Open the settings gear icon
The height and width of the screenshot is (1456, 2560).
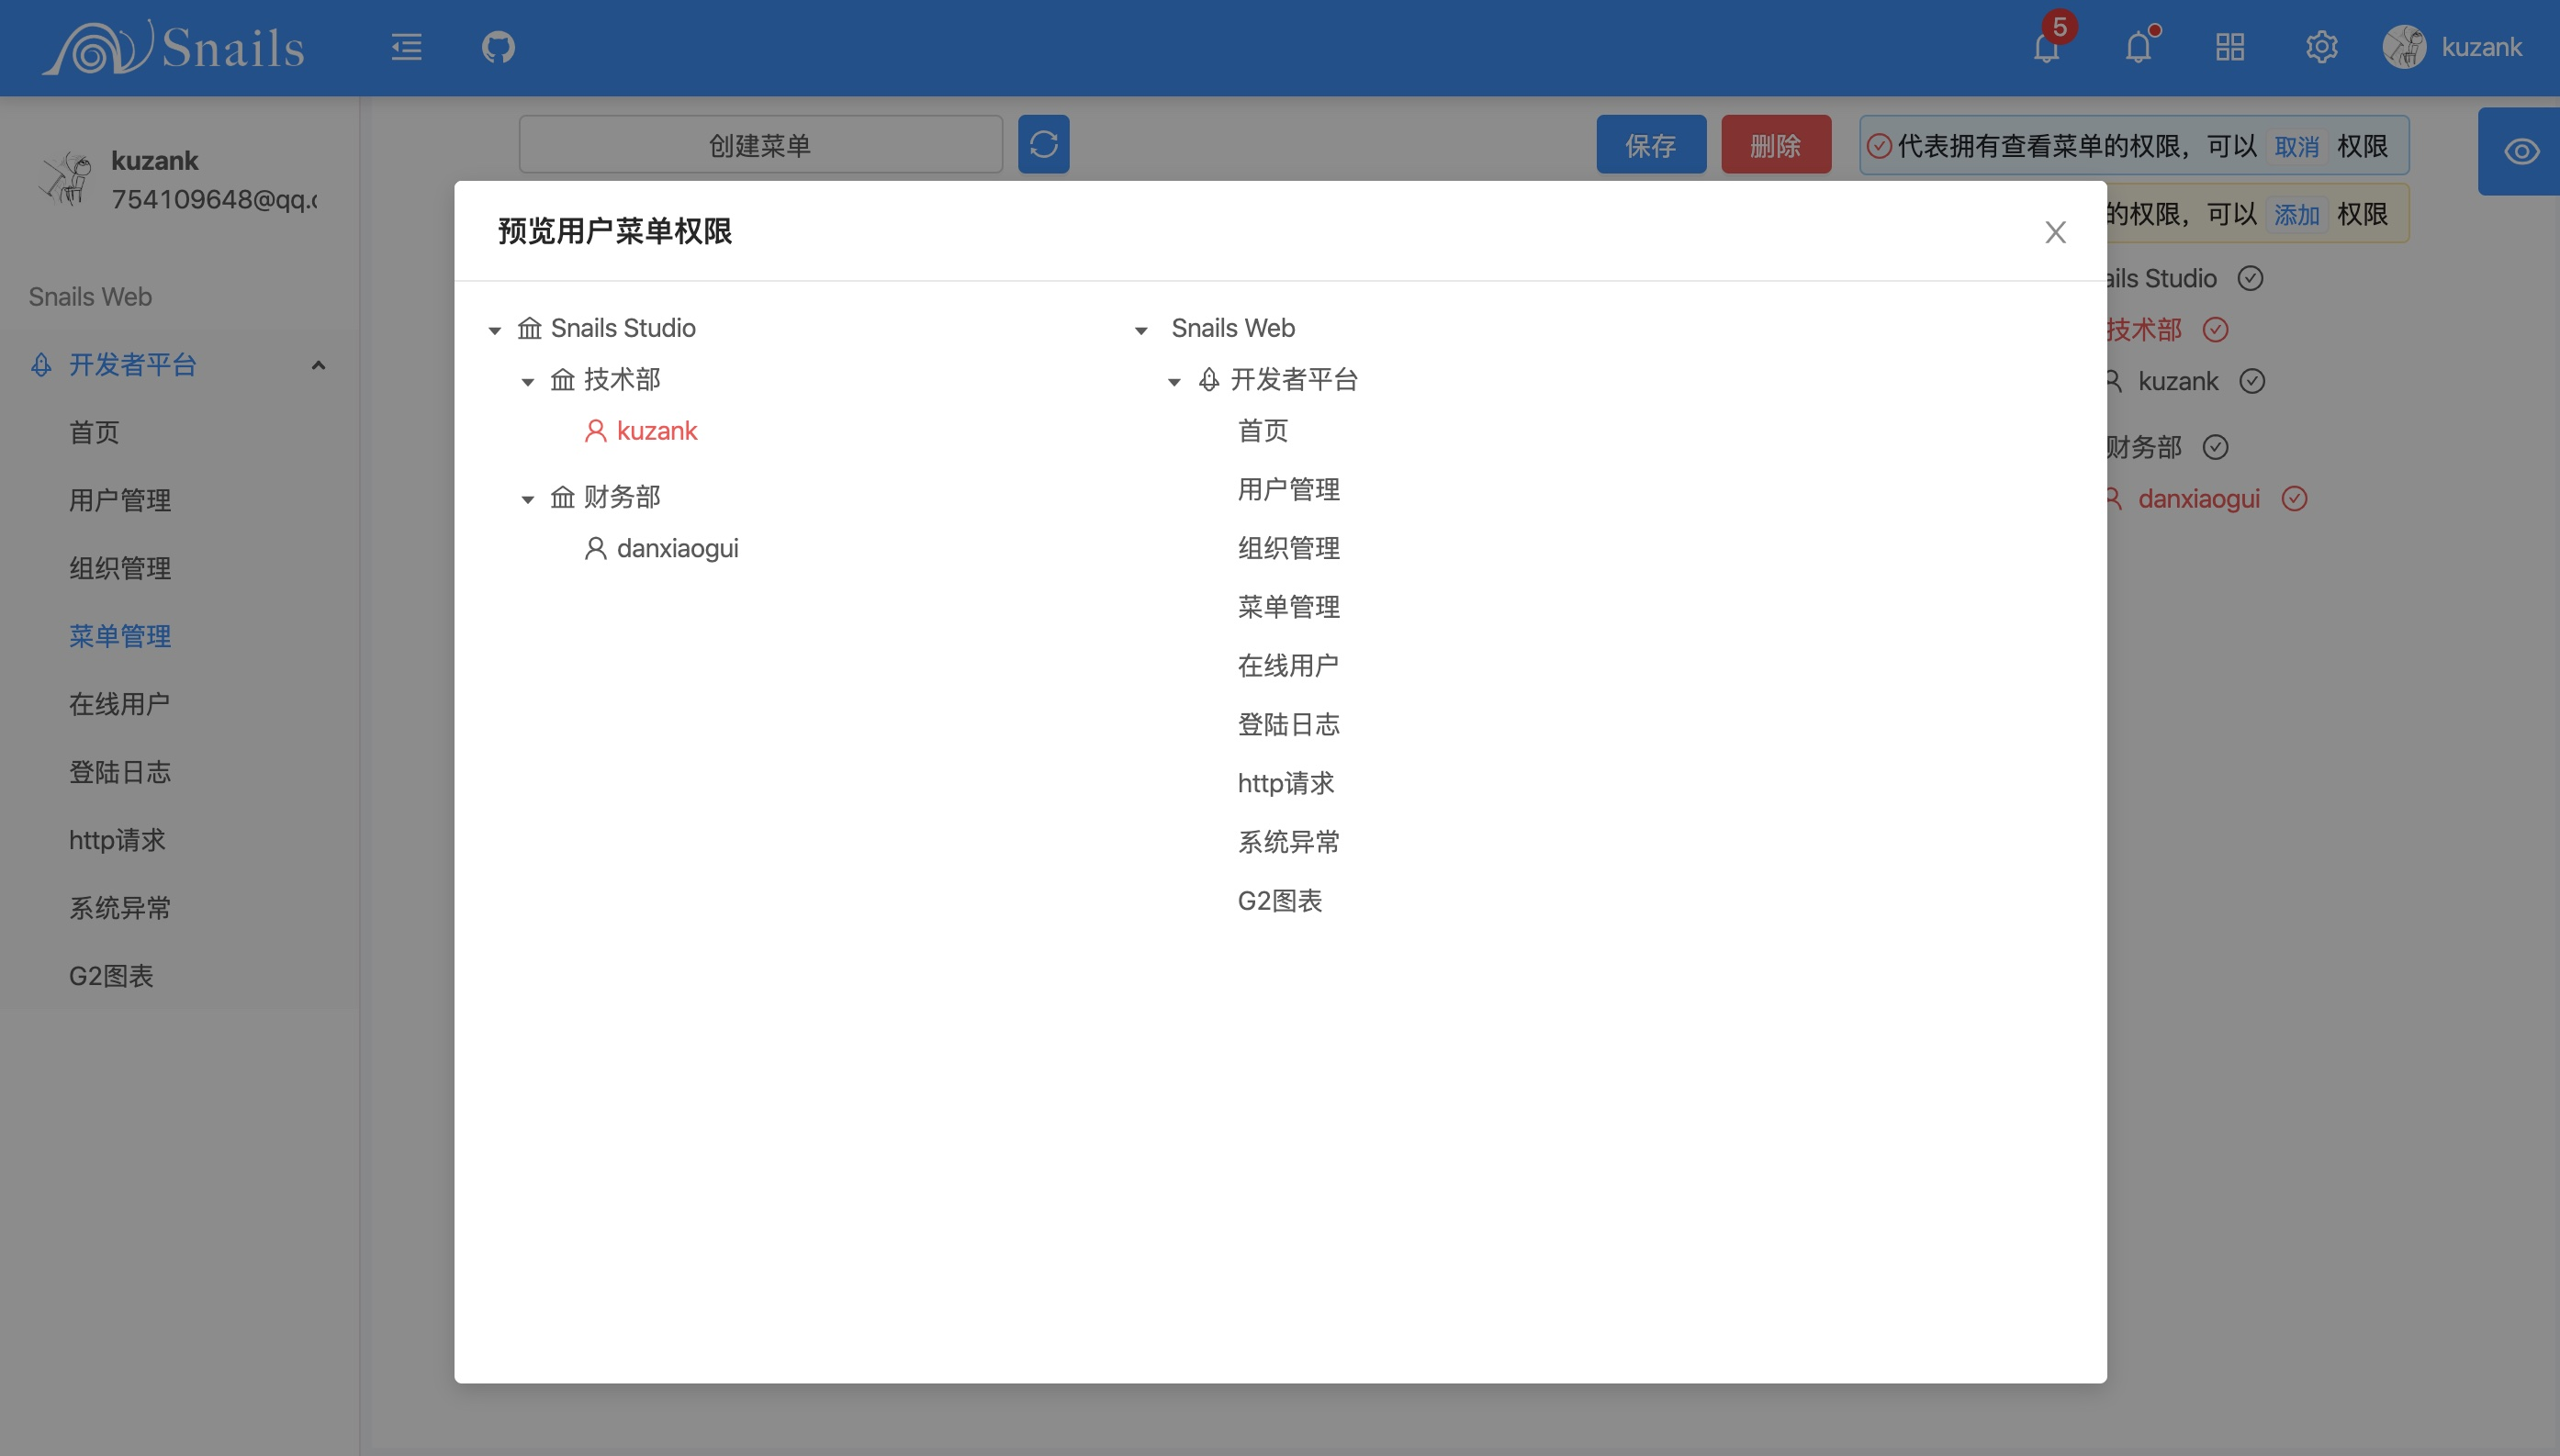pos(2321,47)
